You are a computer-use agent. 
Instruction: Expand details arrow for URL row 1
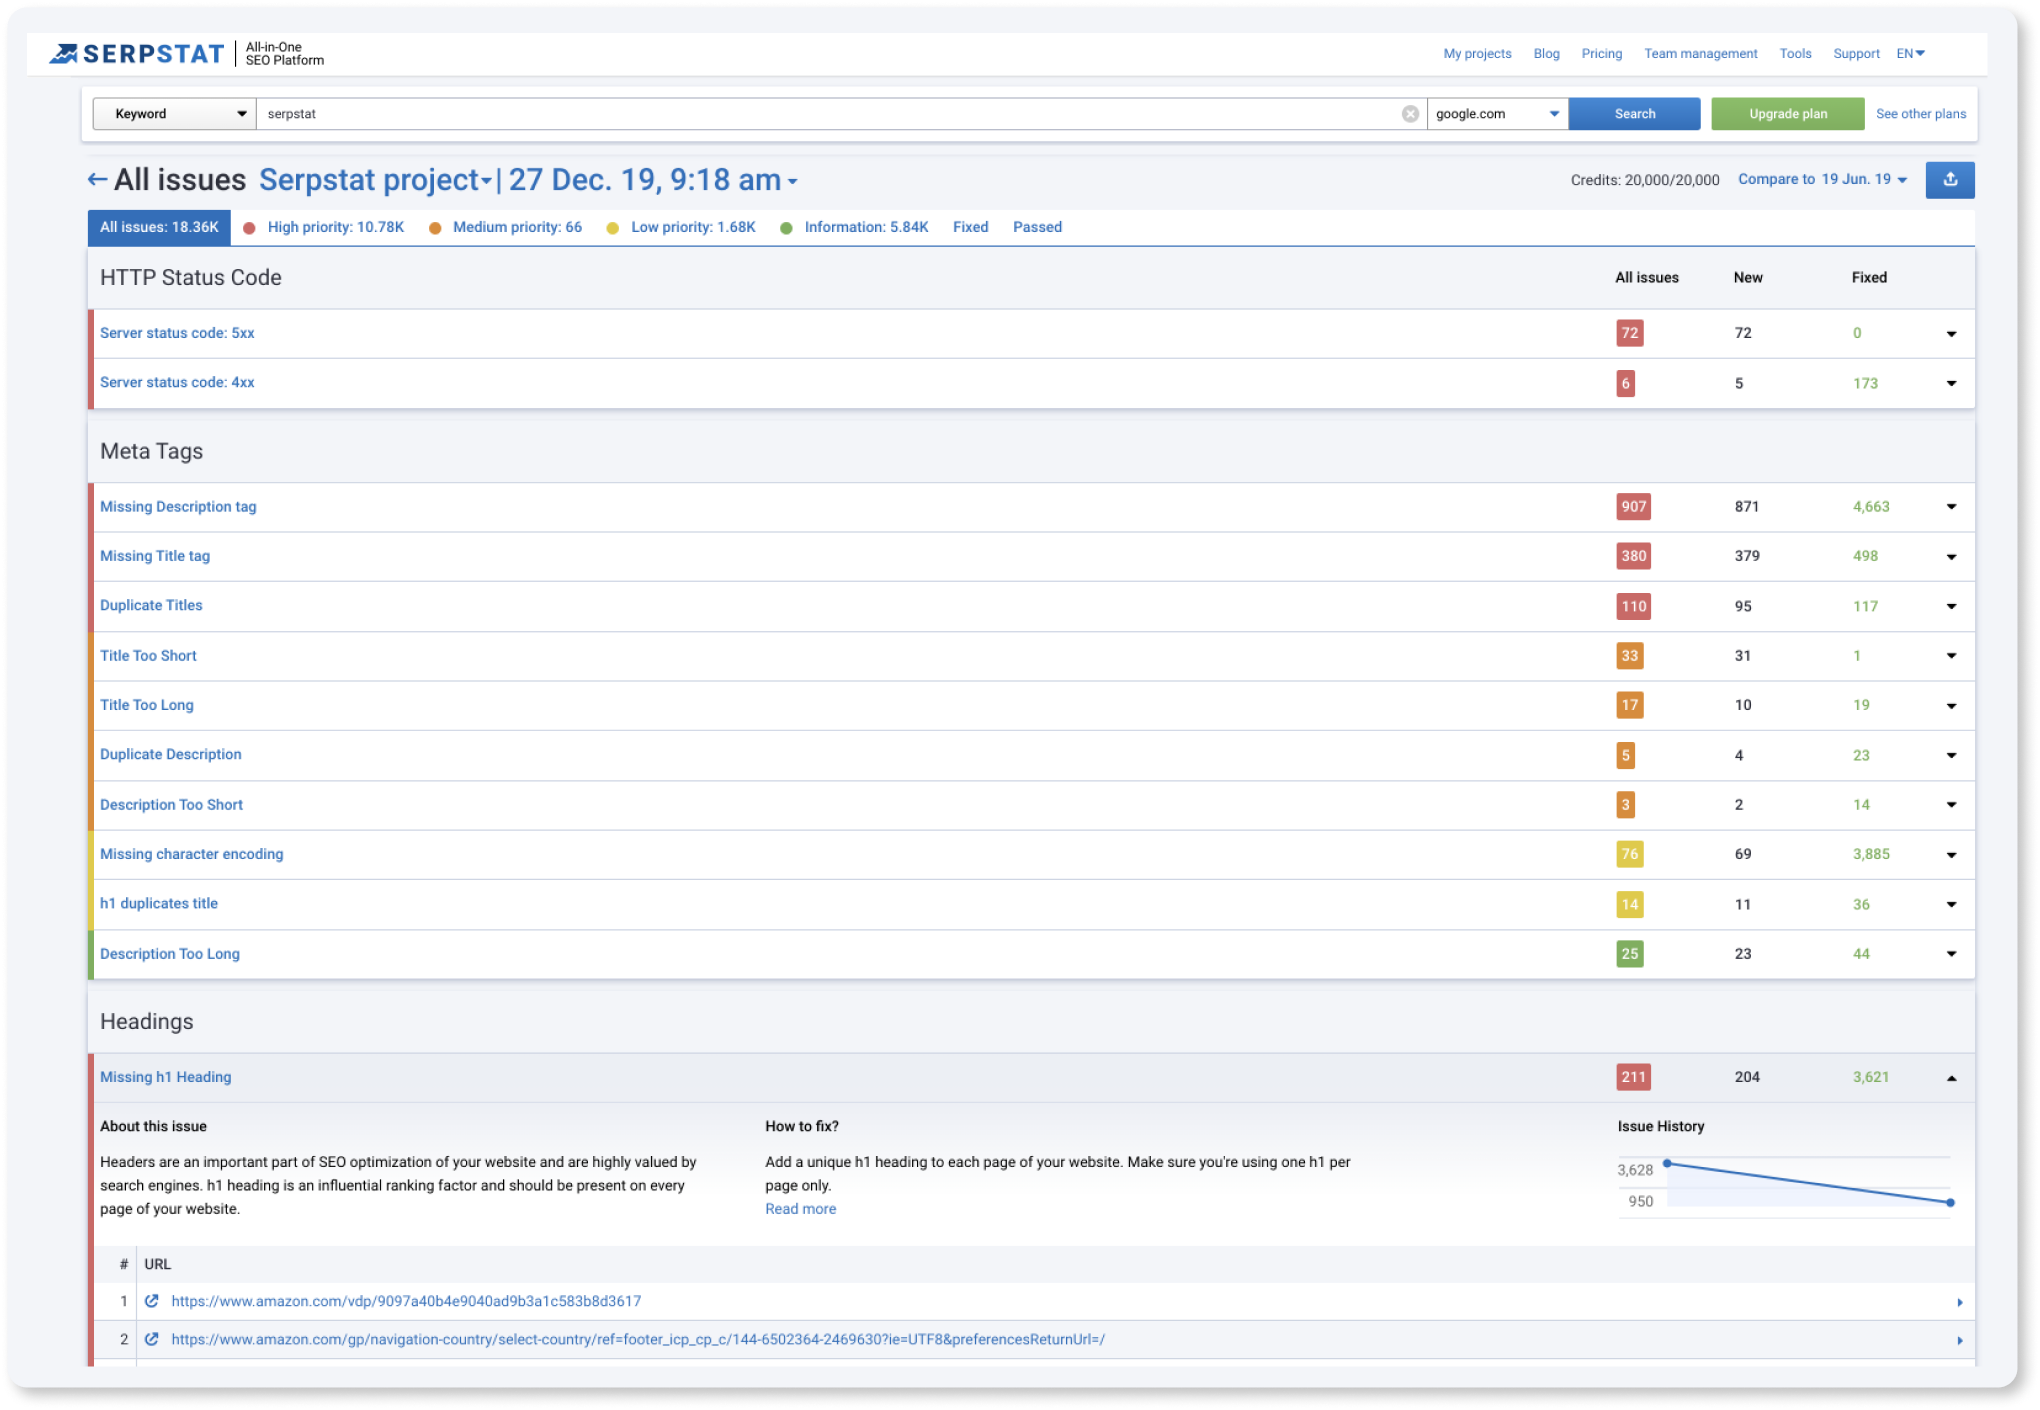pyautogui.click(x=1959, y=1302)
